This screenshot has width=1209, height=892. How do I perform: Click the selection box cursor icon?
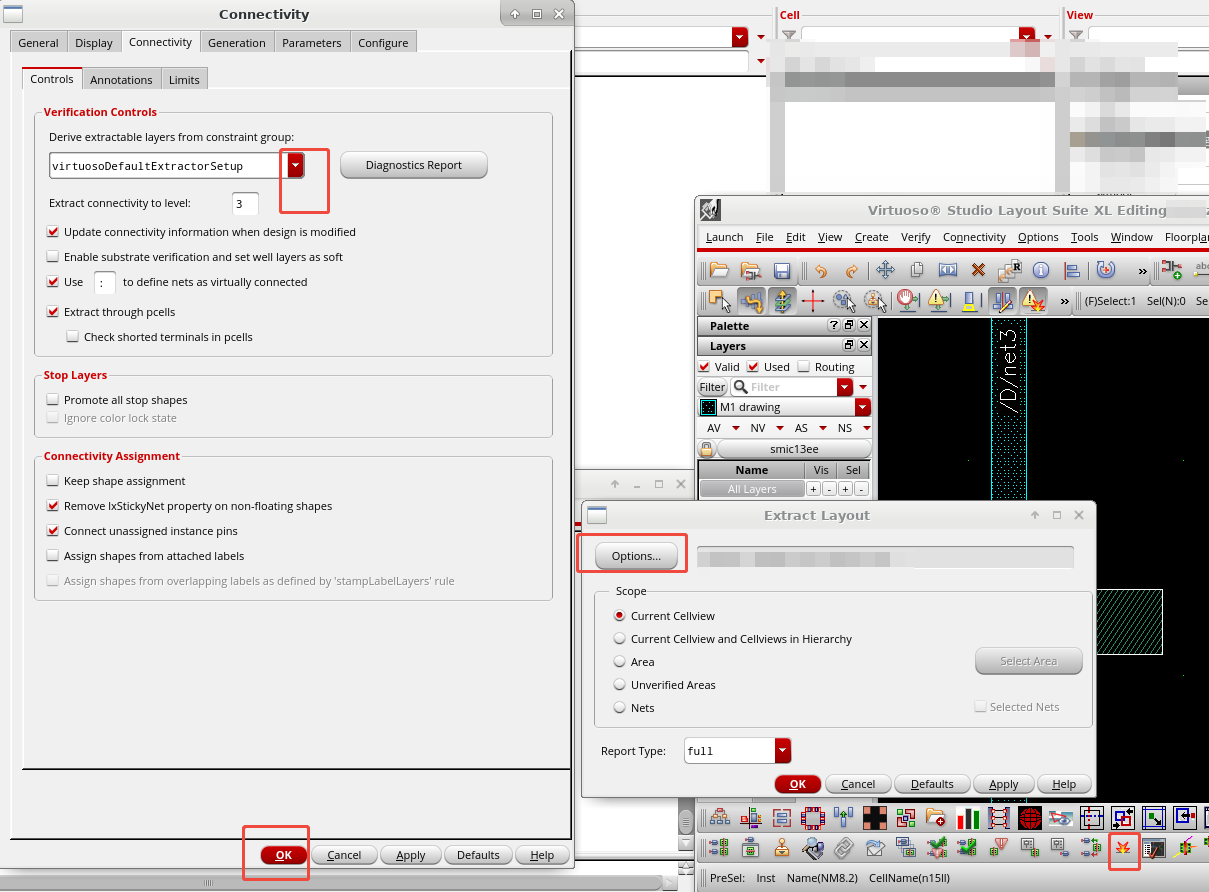719,300
